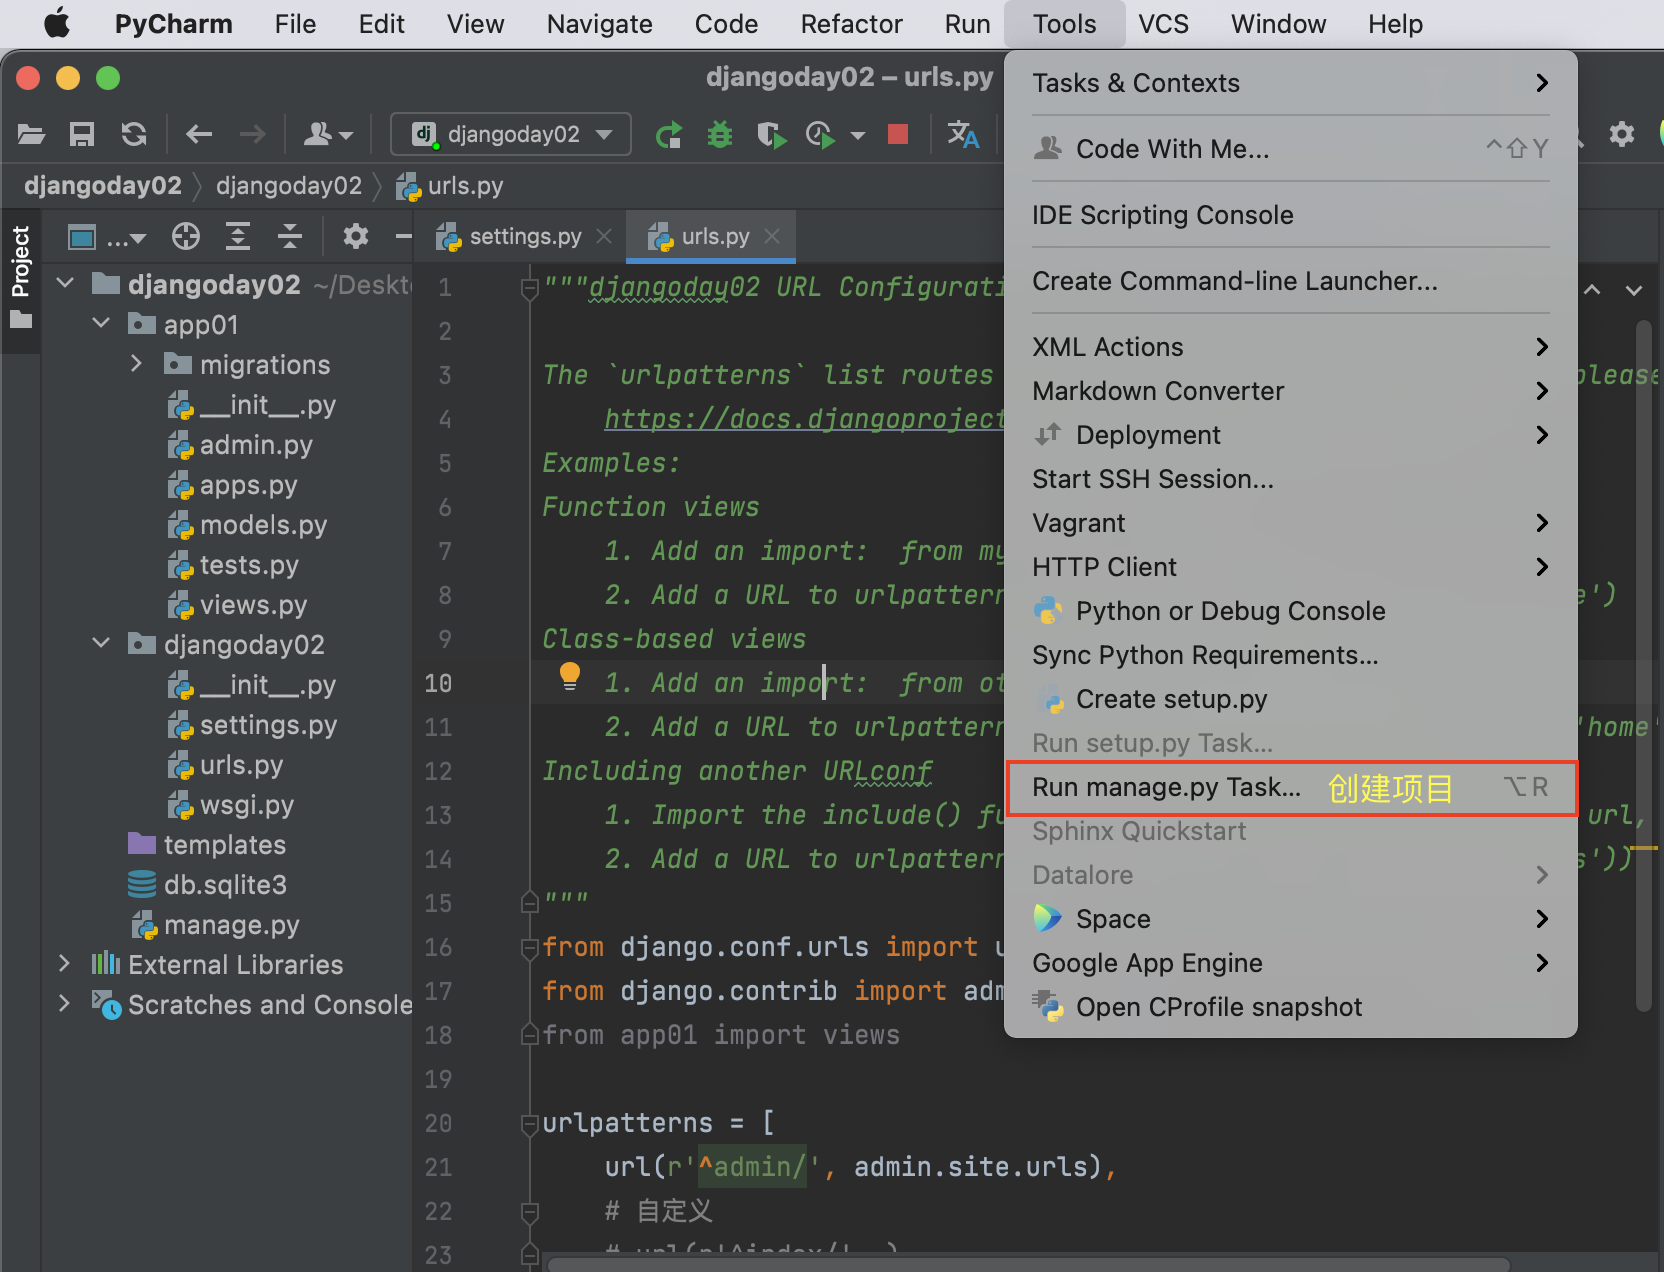Click the vertical editor scrollbar
The height and width of the screenshot is (1272, 1664).
coord(1643,666)
